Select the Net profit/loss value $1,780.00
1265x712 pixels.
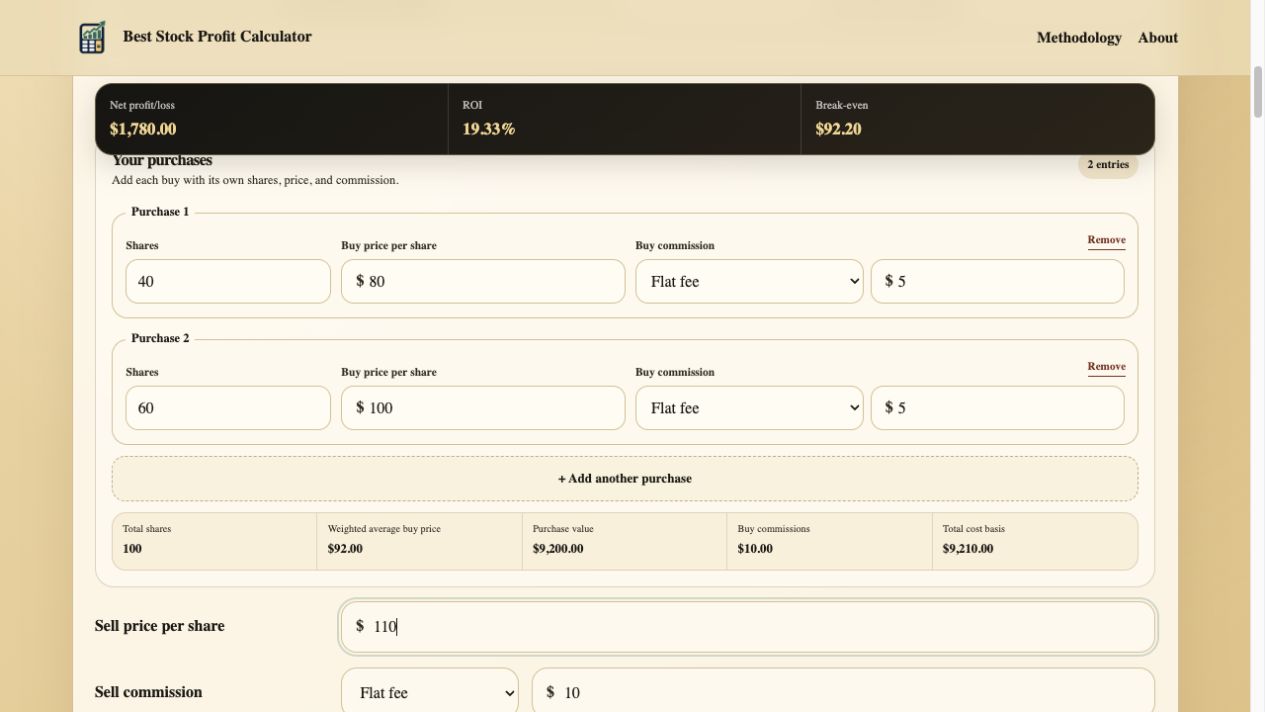pos(143,129)
